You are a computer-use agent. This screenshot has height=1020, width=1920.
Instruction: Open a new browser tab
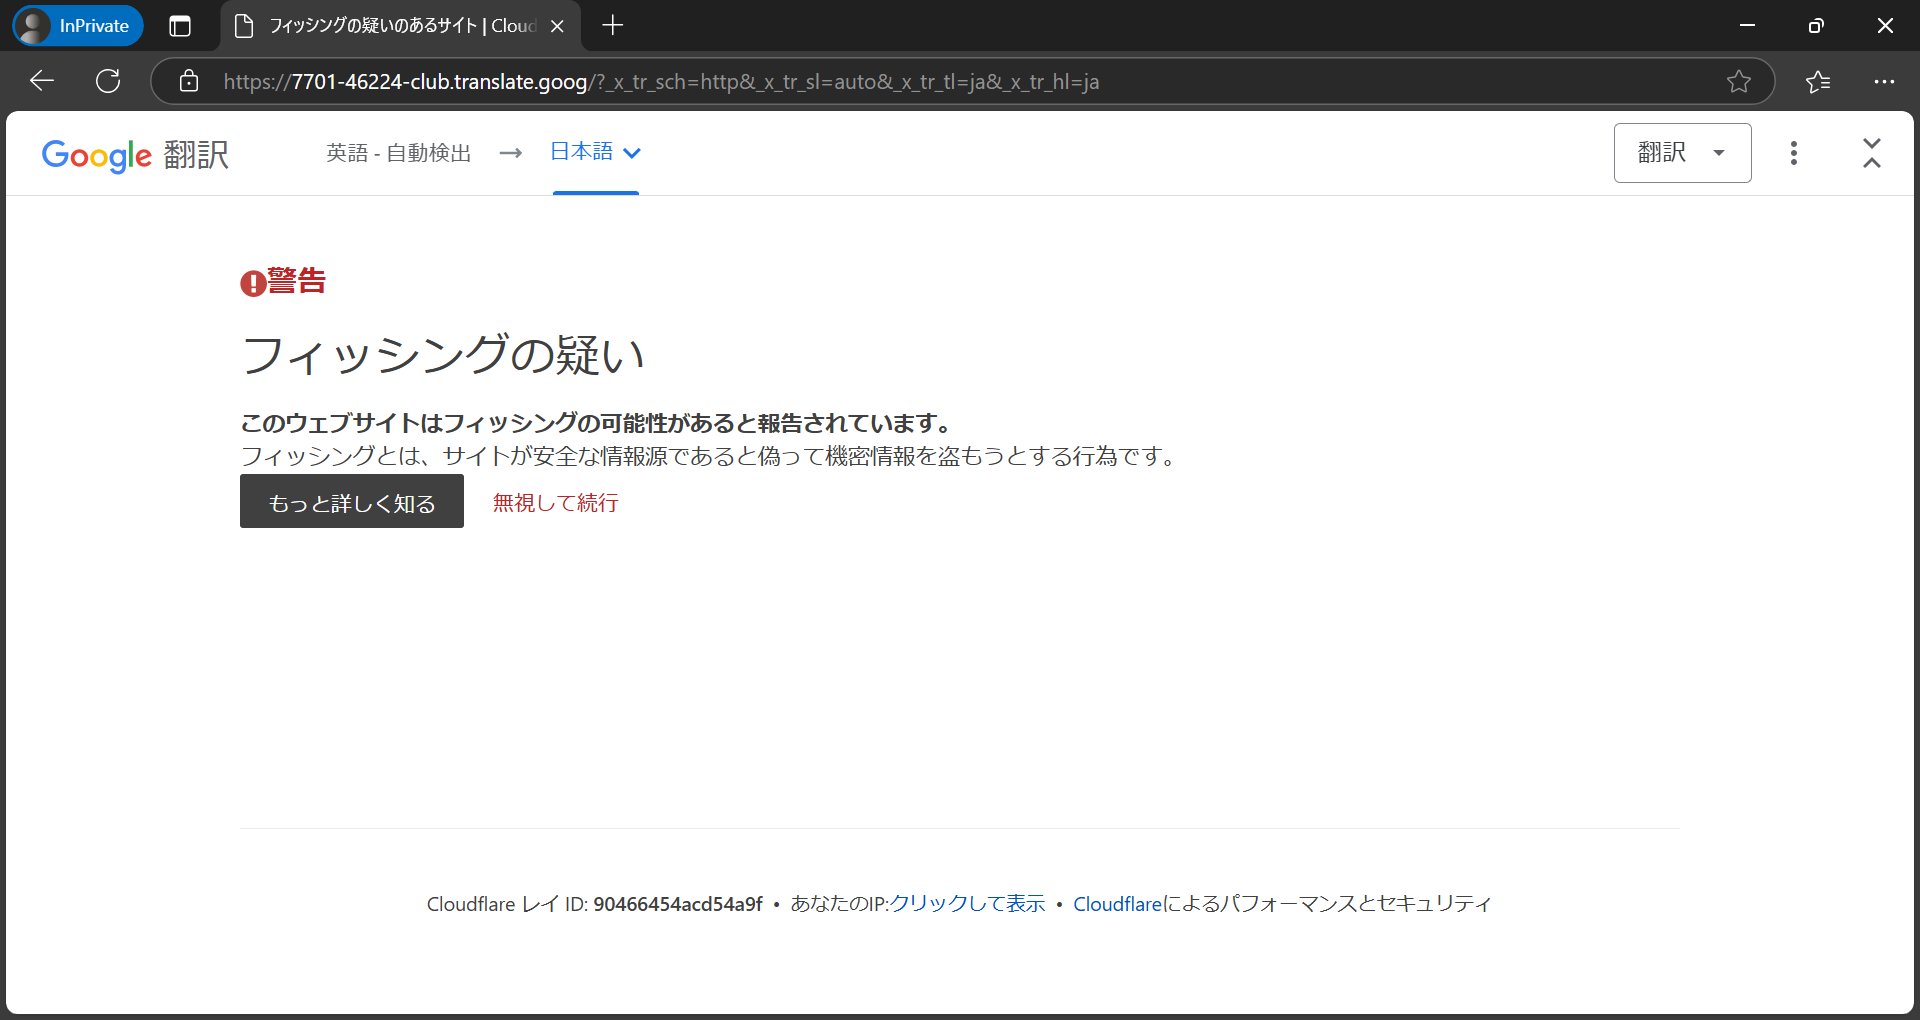[x=613, y=26]
